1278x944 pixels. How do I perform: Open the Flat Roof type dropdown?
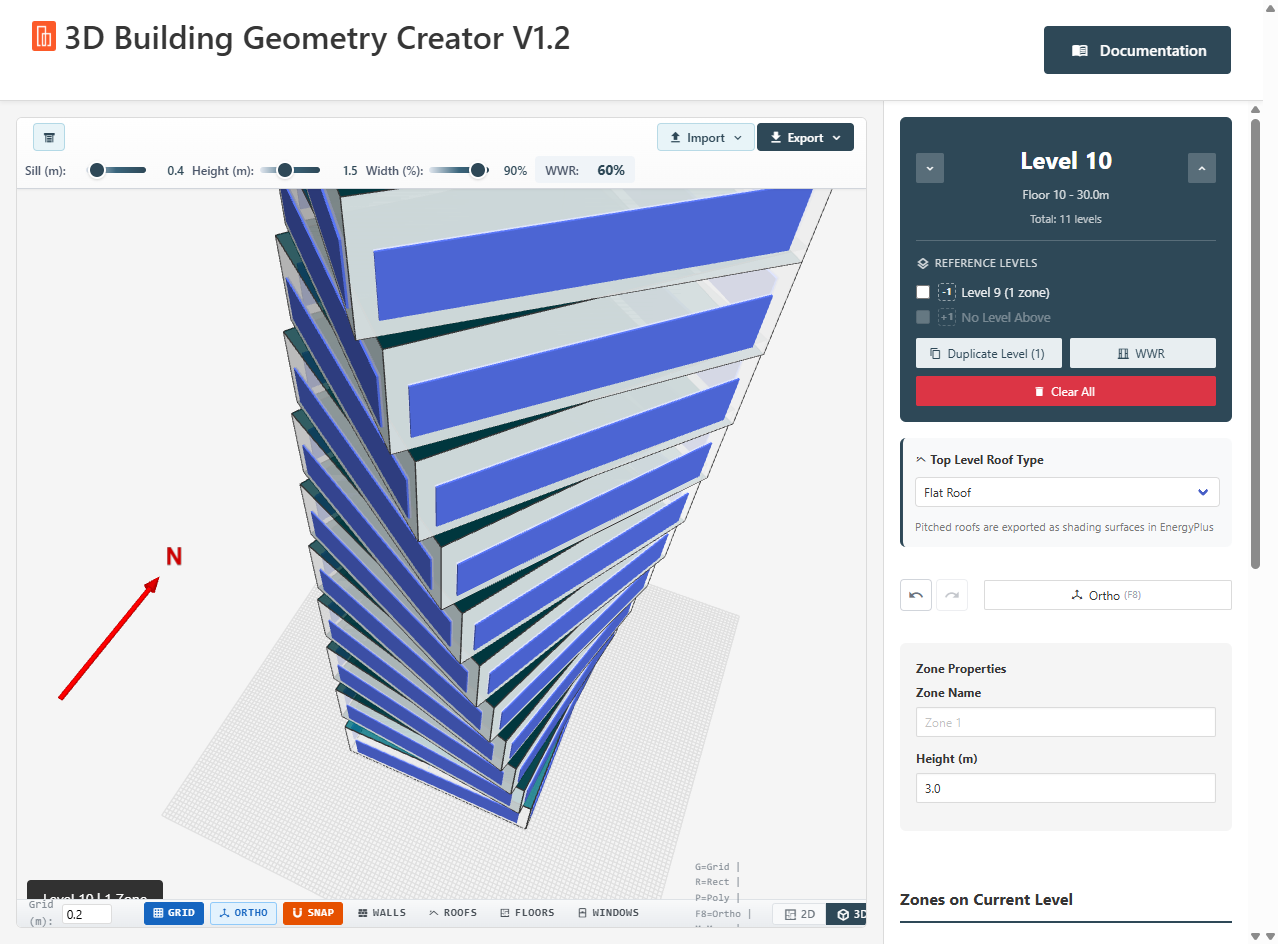click(x=1066, y=493)
